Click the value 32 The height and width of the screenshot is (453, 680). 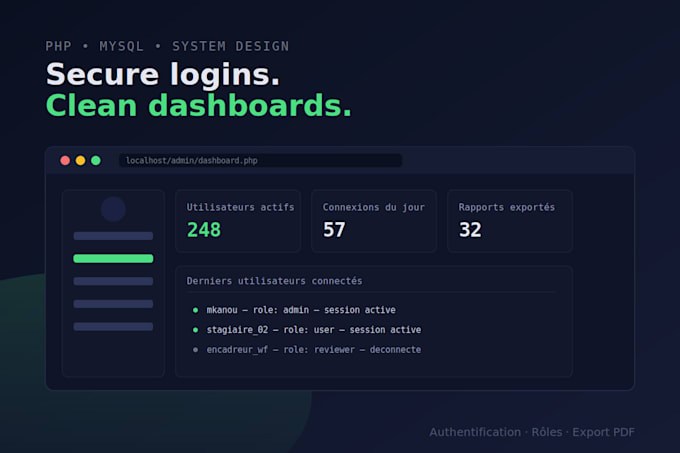(470, 230)
